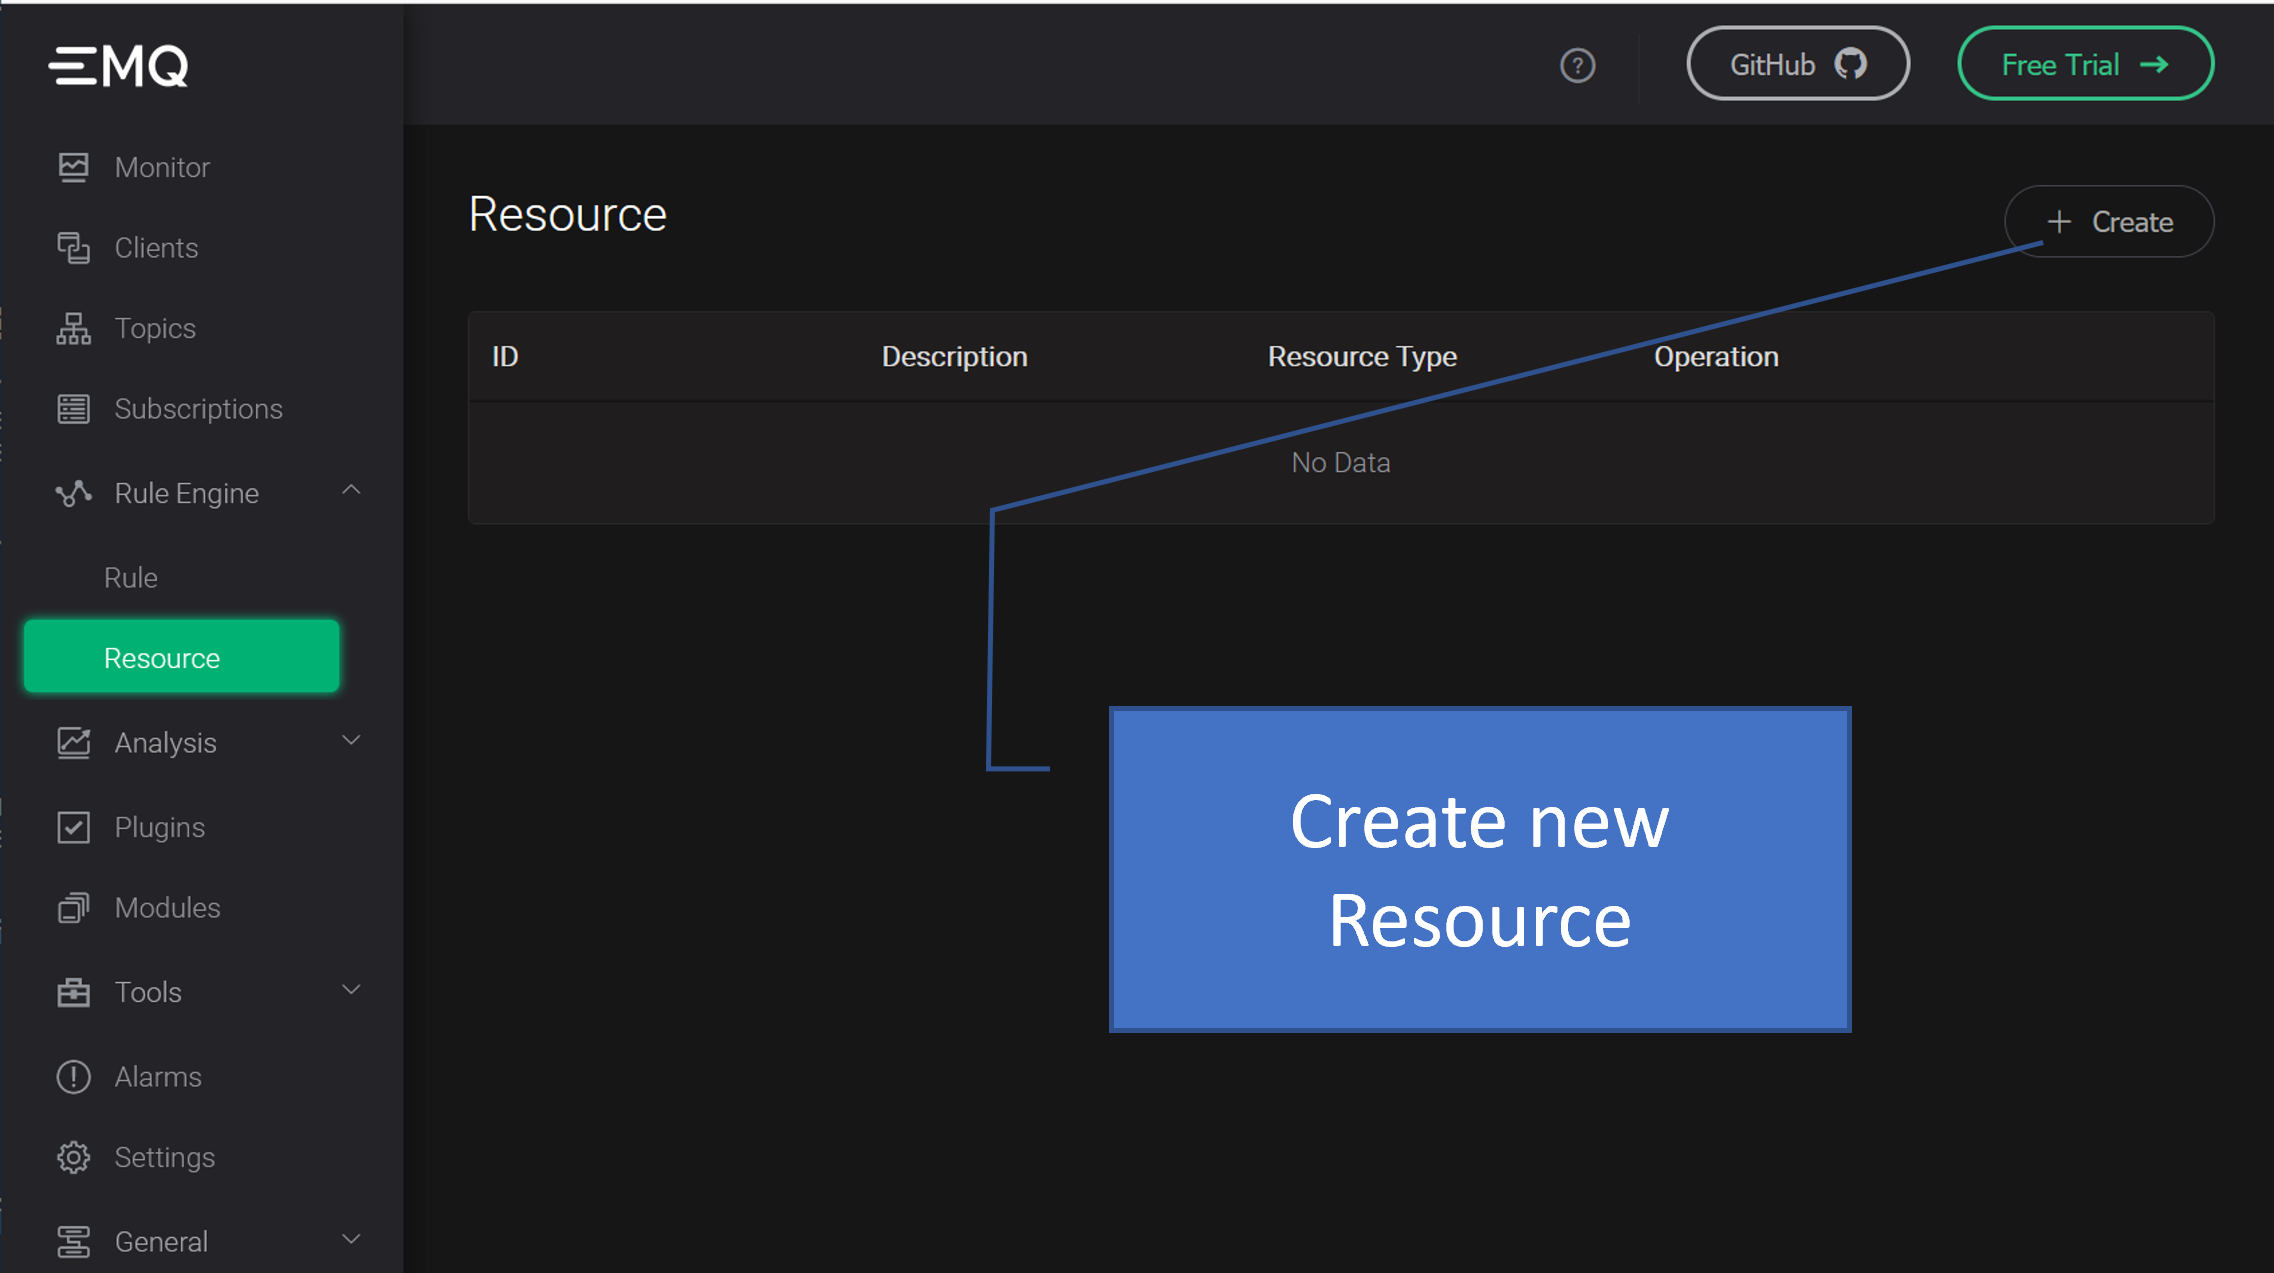
Task: Click the Analysis graph icon
Action: click(73, 743)
